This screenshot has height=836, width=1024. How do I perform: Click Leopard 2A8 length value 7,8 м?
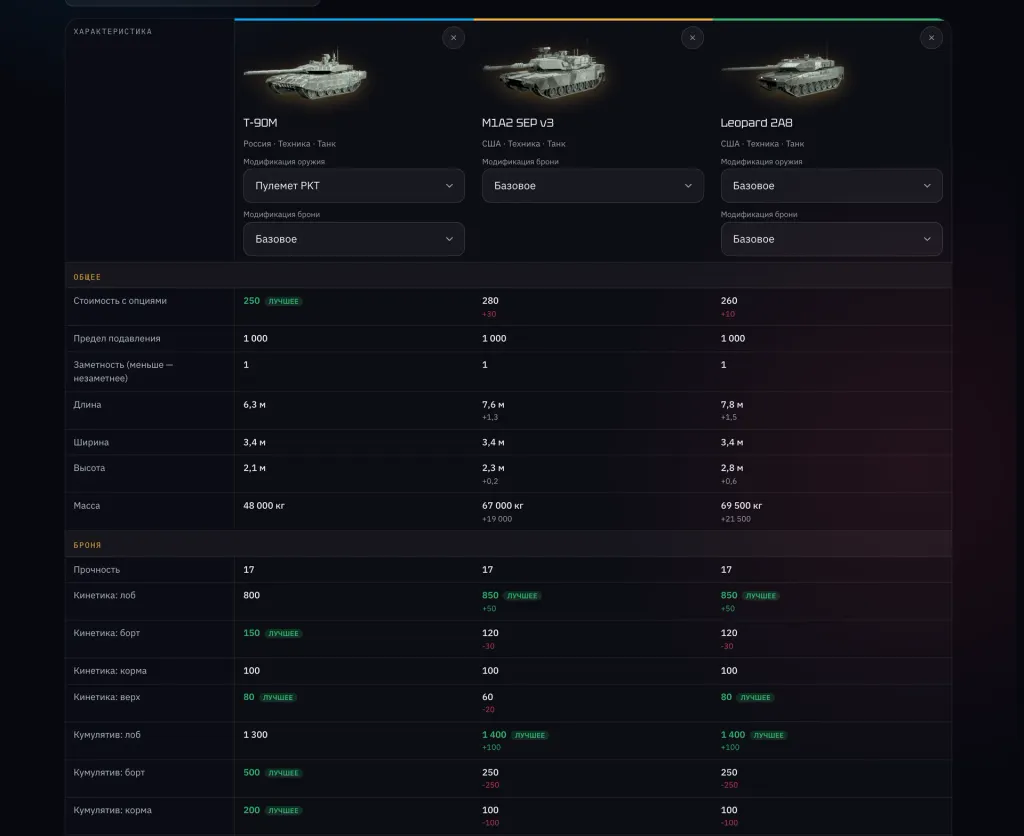click(x=732, y=404)
